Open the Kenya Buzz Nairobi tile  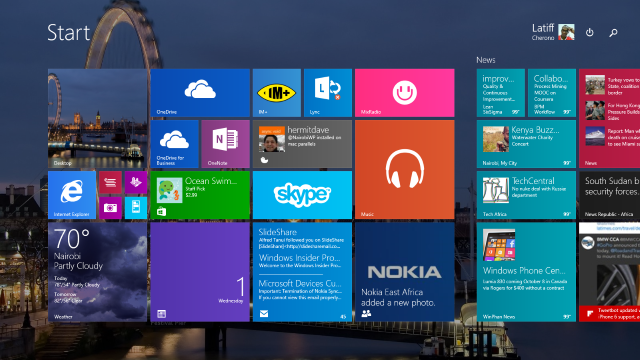526,144
